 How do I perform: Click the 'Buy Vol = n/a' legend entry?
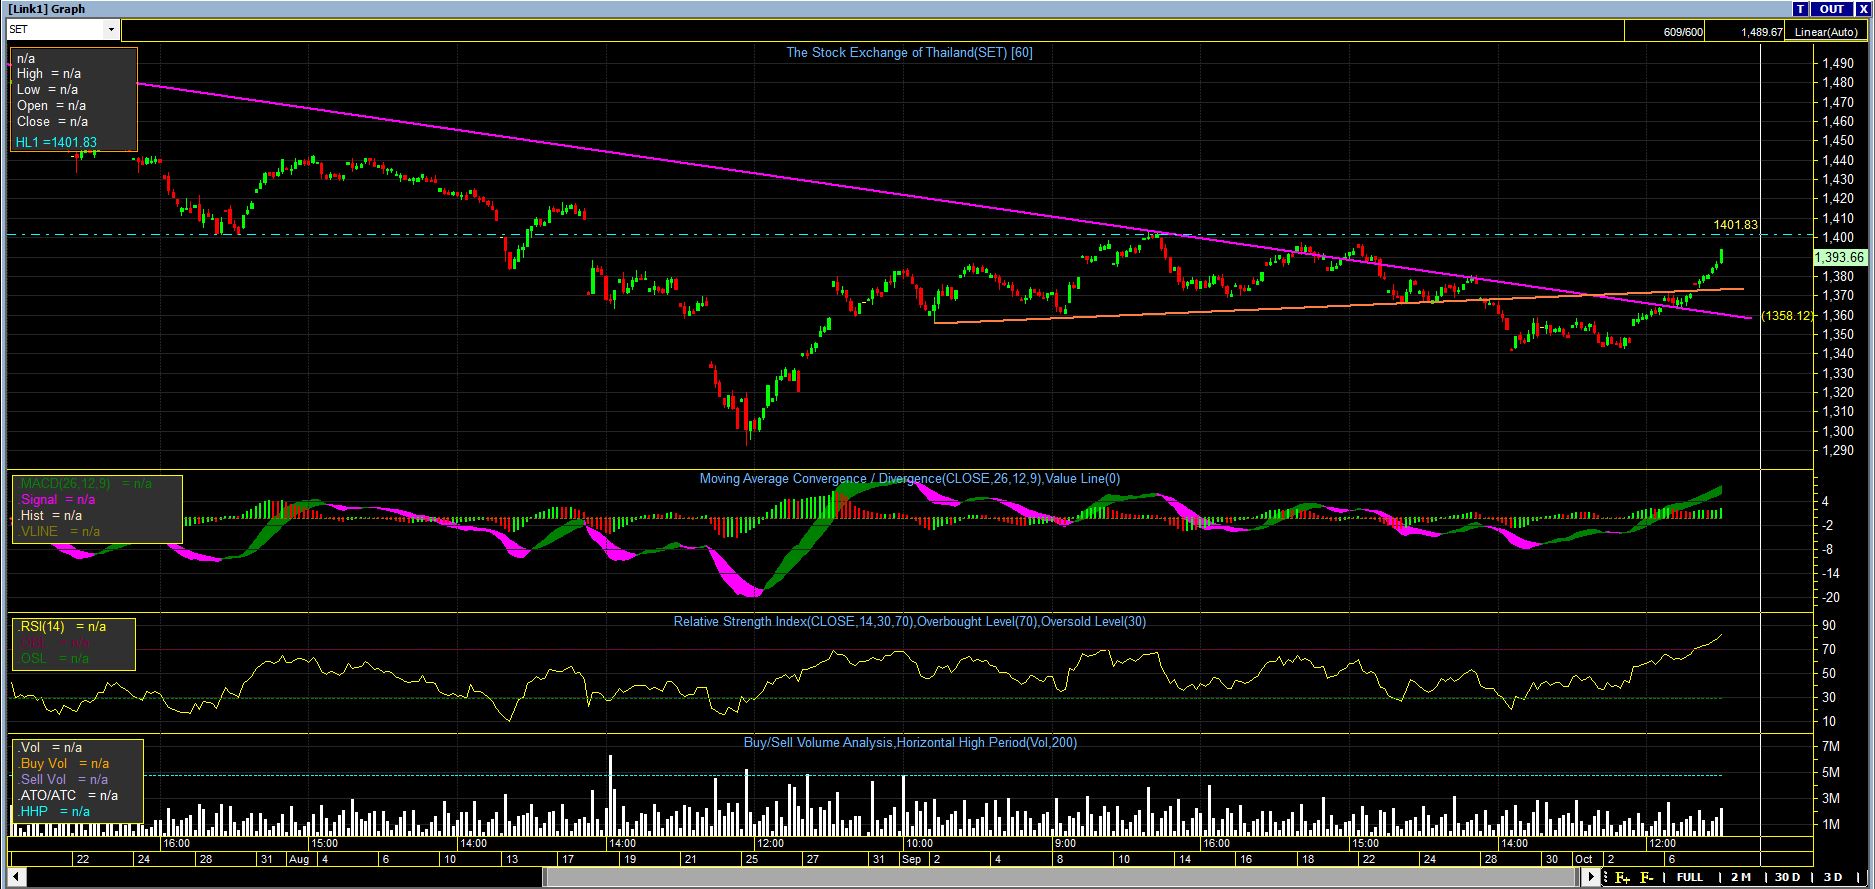(x=65, y=764)
